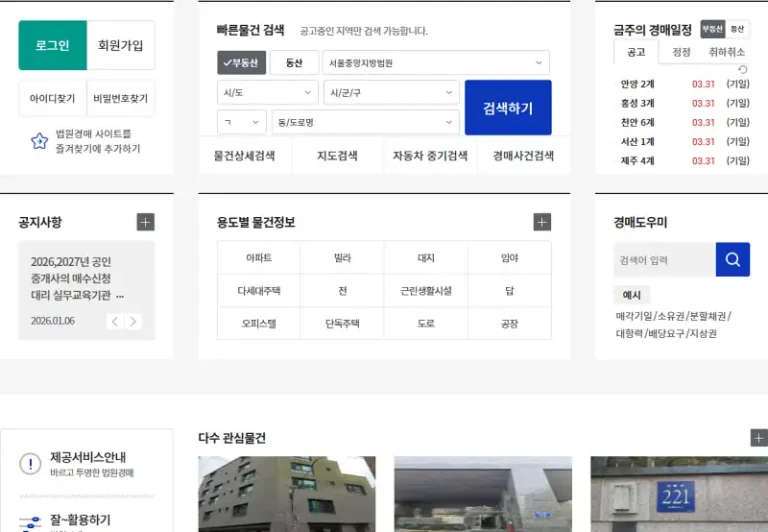The width and height of the screenshot is (768, 532).
Task: Select the 오피스텔 category cell
Action: (x=259, y=323)
